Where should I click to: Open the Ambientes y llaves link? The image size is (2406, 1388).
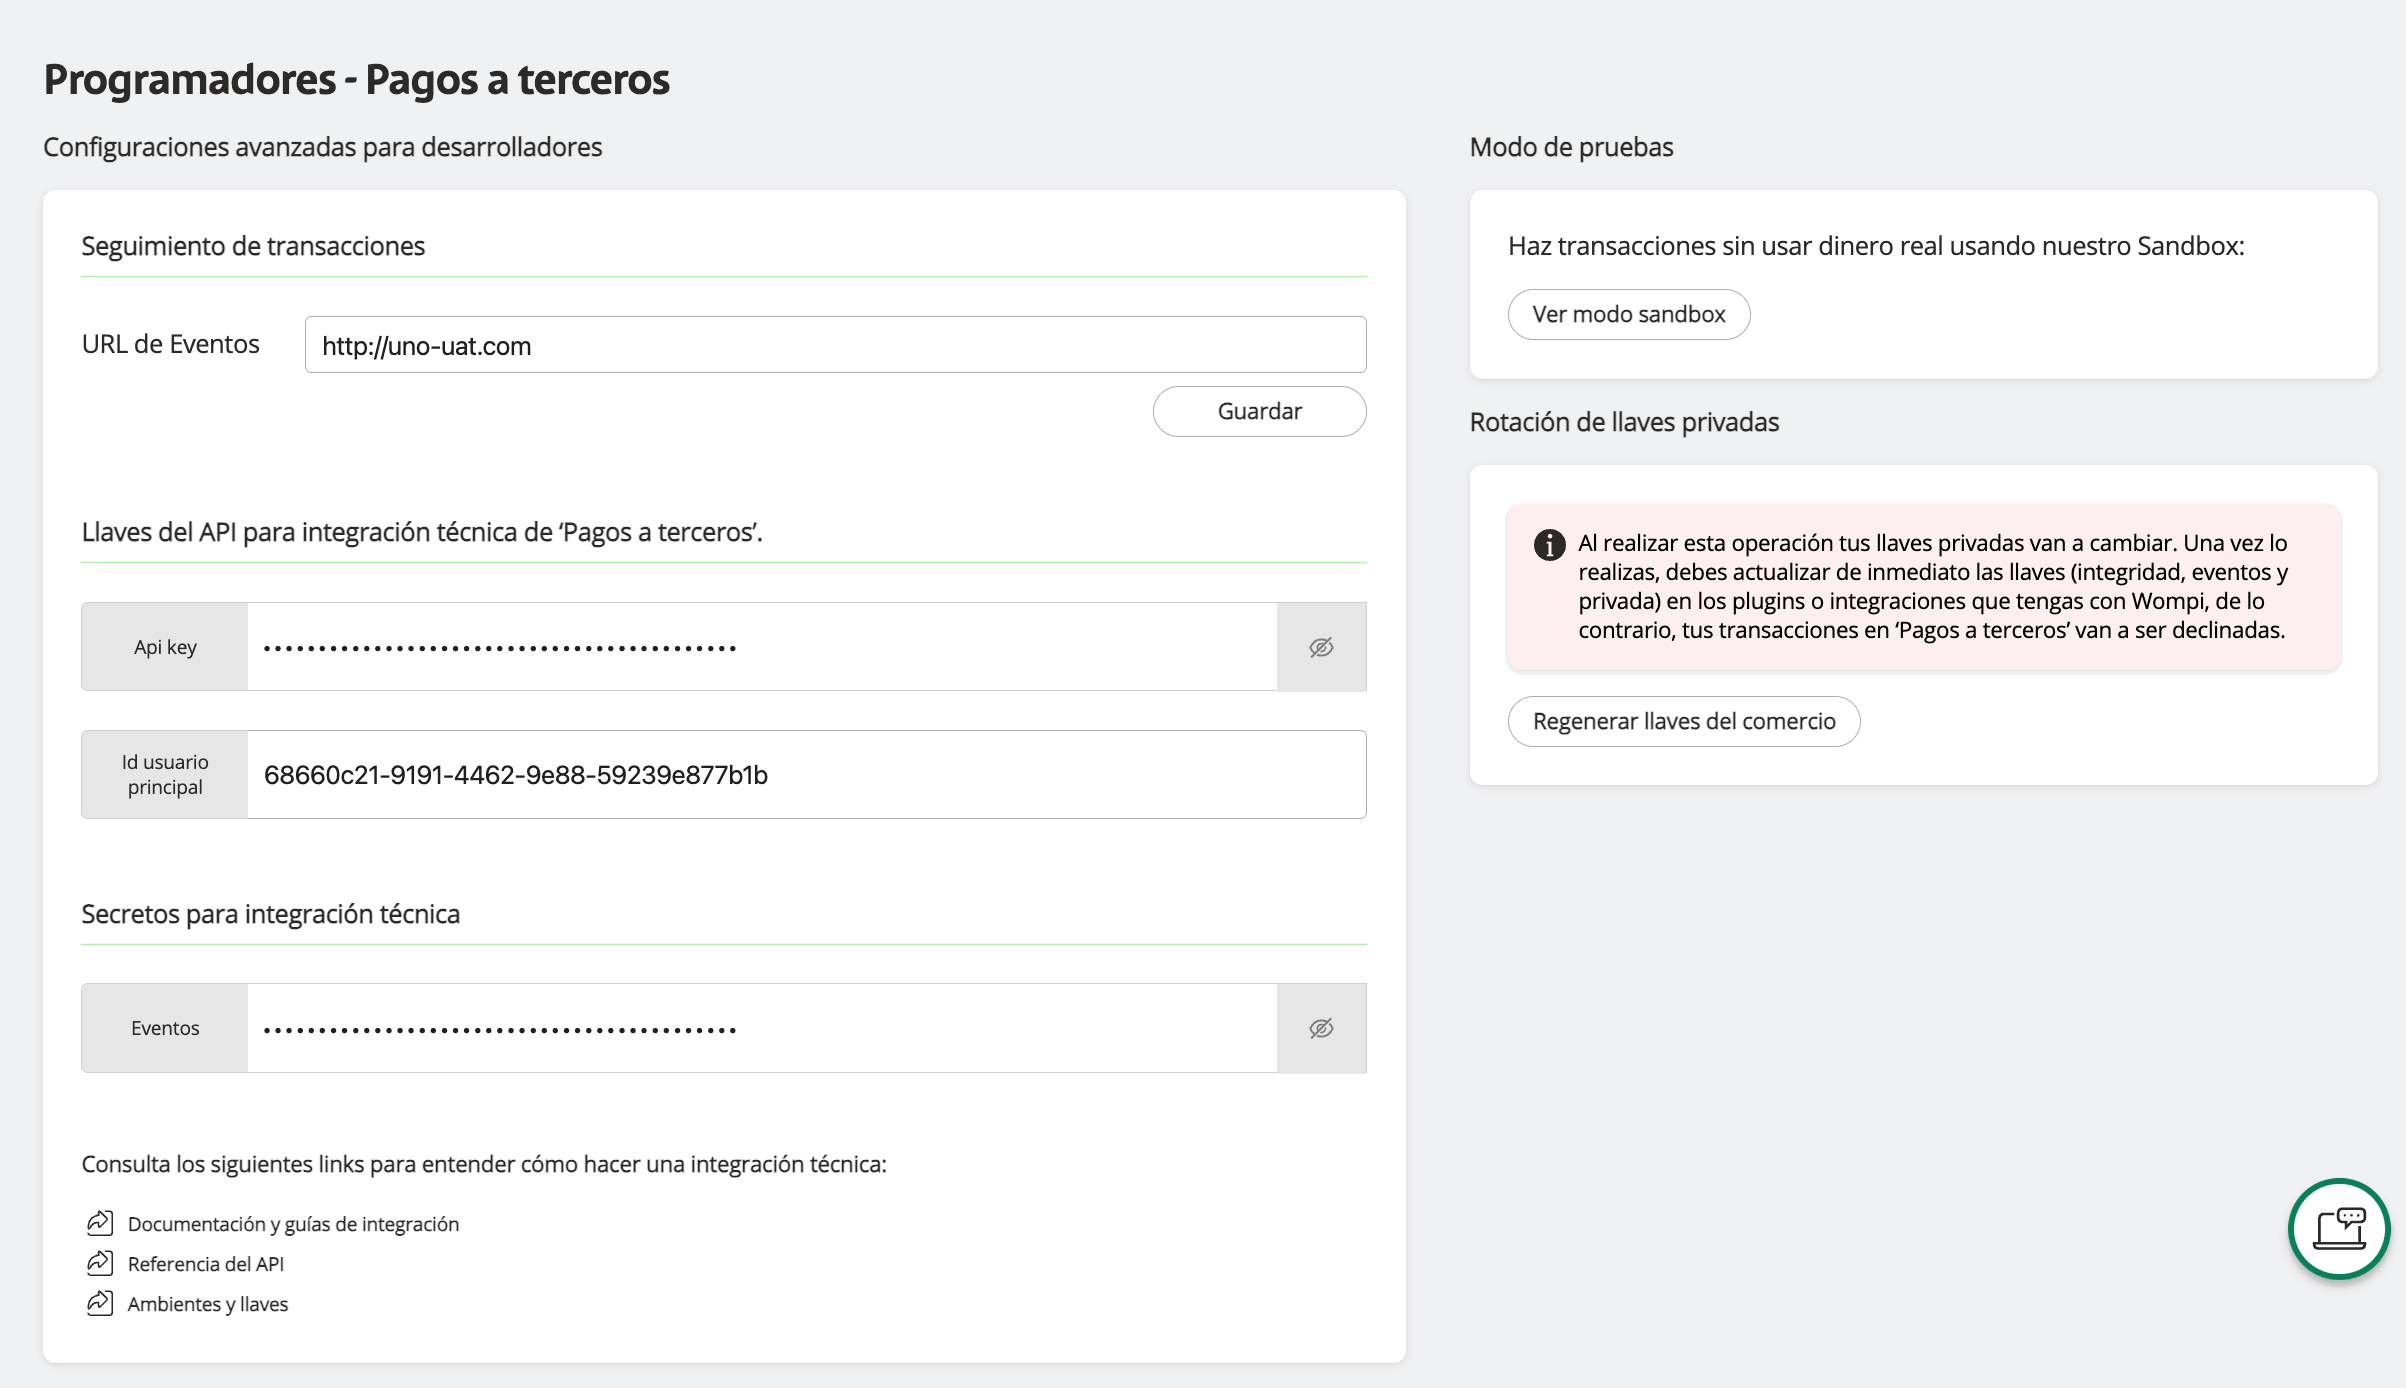coord(207,1303)
